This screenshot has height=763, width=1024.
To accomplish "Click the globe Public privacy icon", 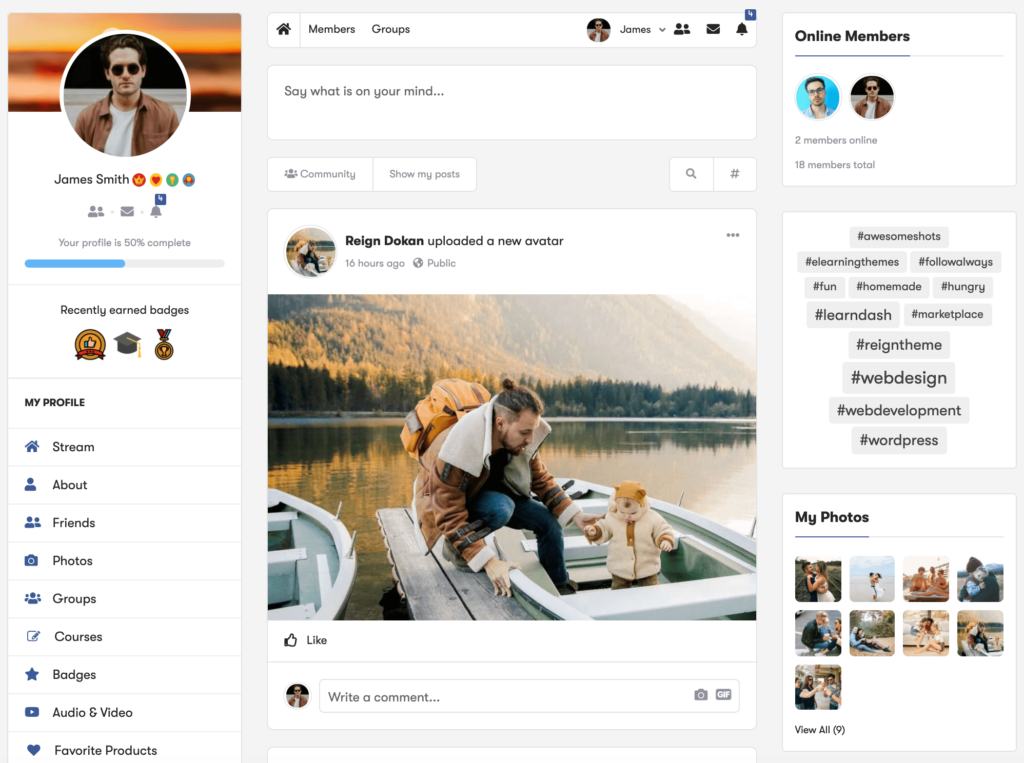I will click(x=418, y=263).
